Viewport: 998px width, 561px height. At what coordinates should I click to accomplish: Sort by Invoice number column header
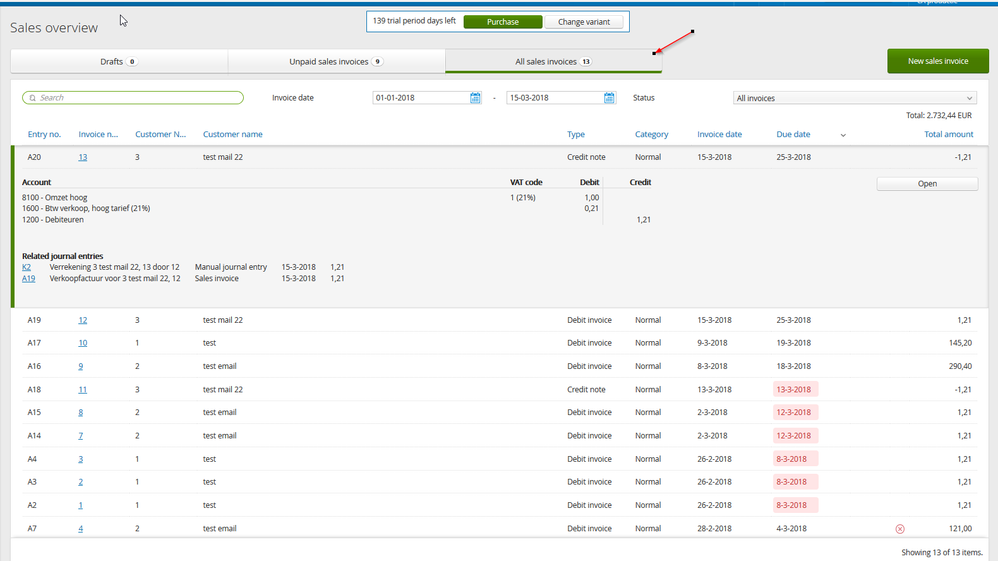[98, 134]
